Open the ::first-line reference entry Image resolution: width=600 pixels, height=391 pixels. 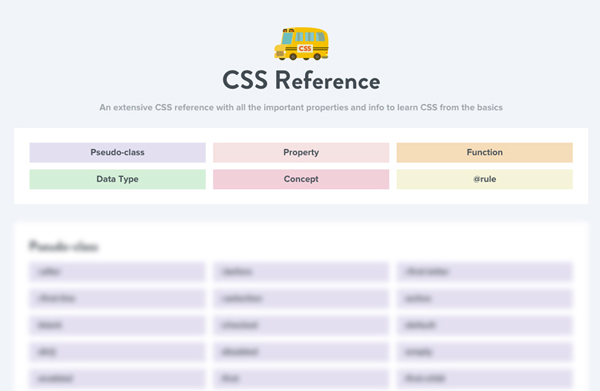tap(117, 298)
